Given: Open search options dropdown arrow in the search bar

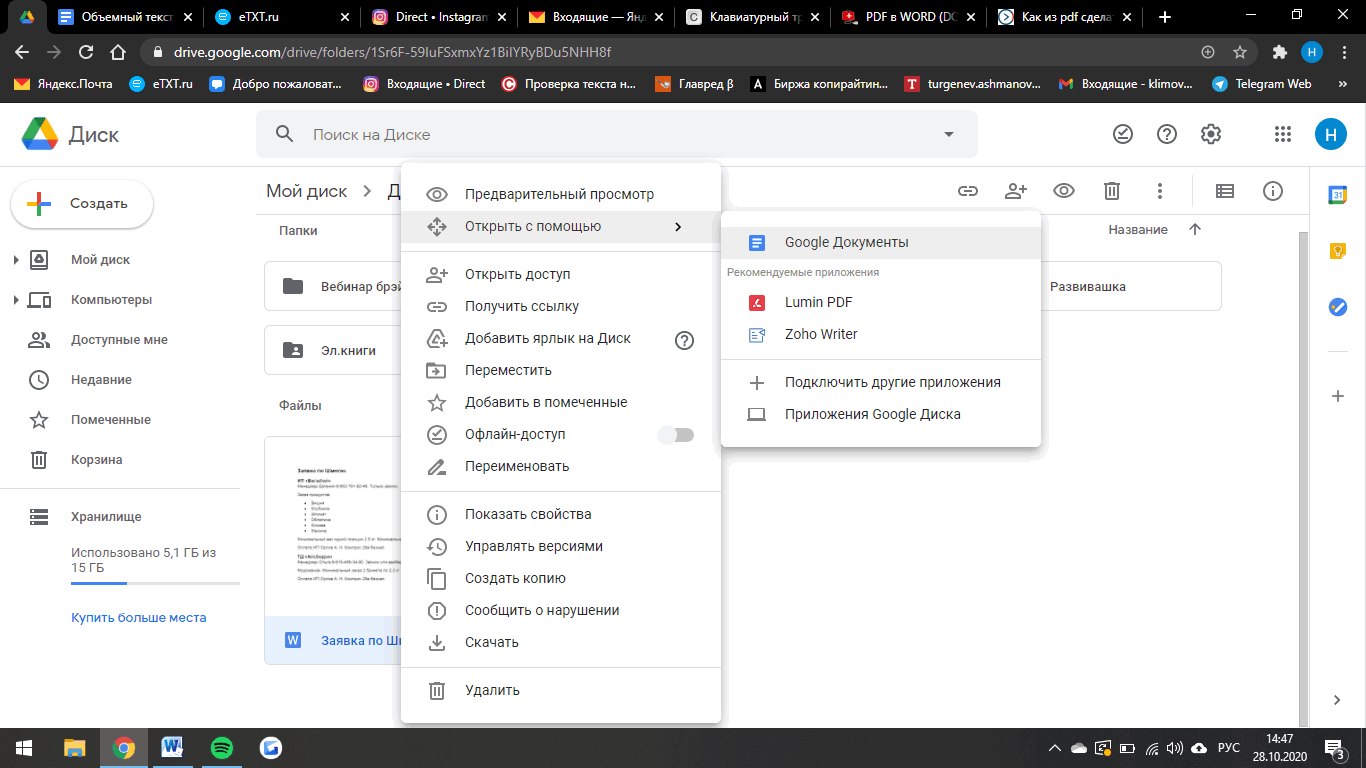Looking at the screenshot, I should point(948,134).
